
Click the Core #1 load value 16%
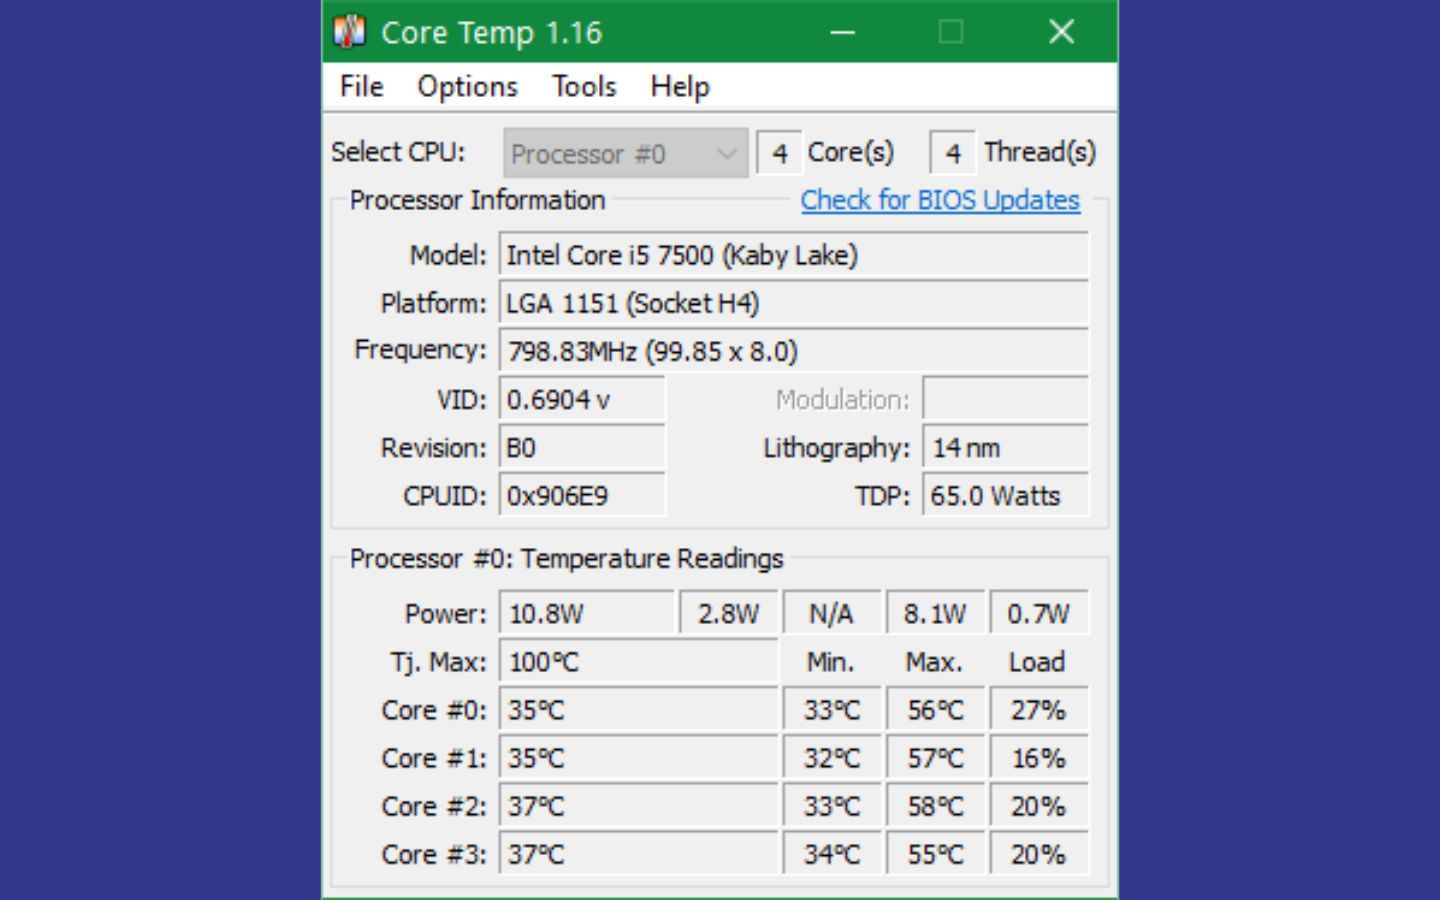coord(1038,758)
